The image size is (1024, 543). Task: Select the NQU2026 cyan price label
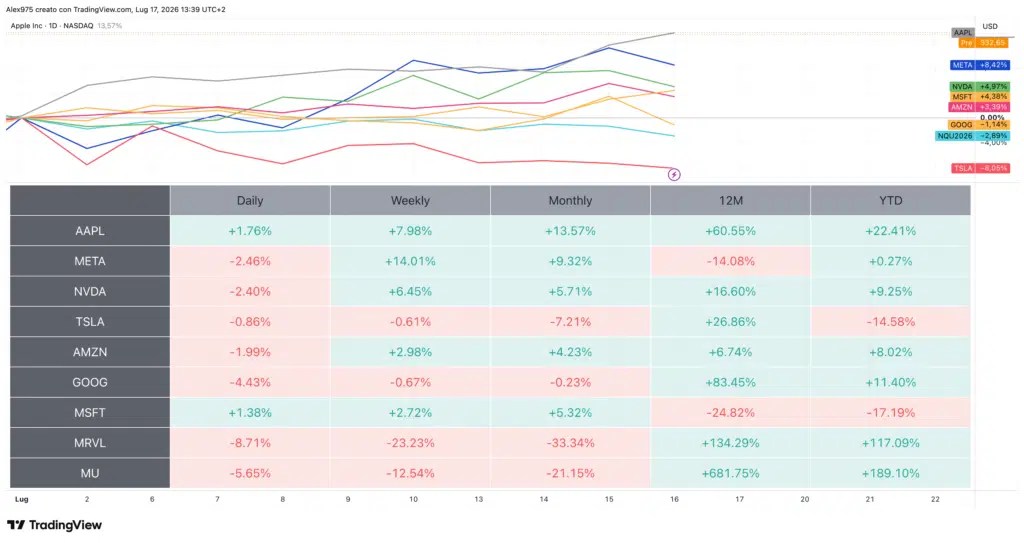click(x=972, y=136)
